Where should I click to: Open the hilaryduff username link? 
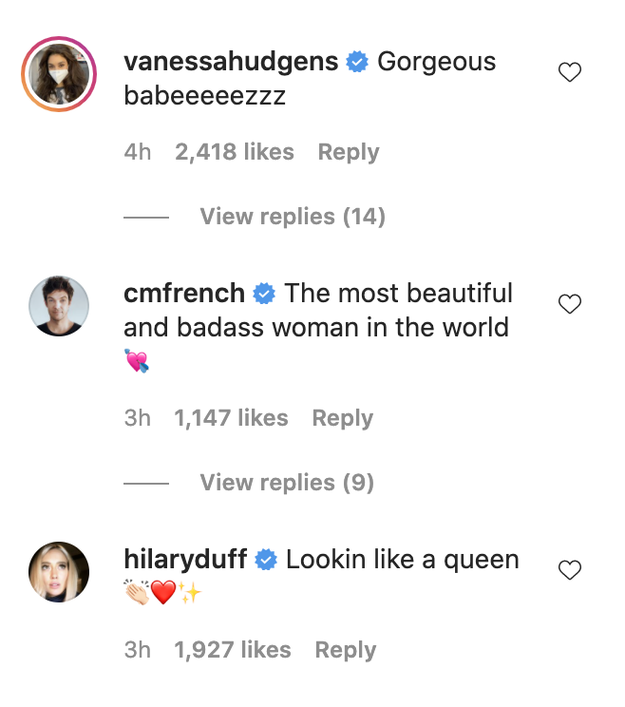[185, 560]
